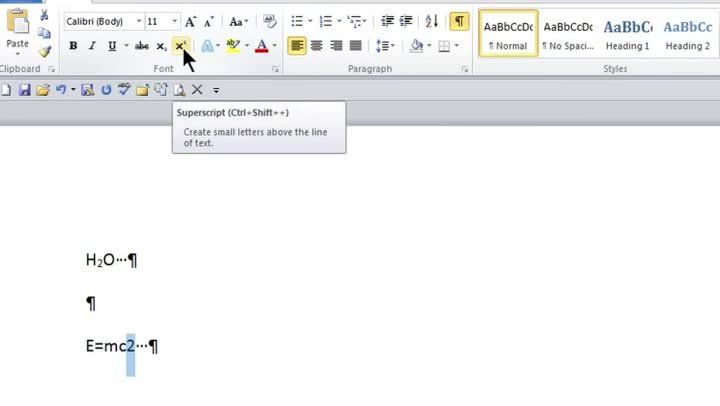Click the Superscript button
The image size is (720, 406).
pos(180,46)
